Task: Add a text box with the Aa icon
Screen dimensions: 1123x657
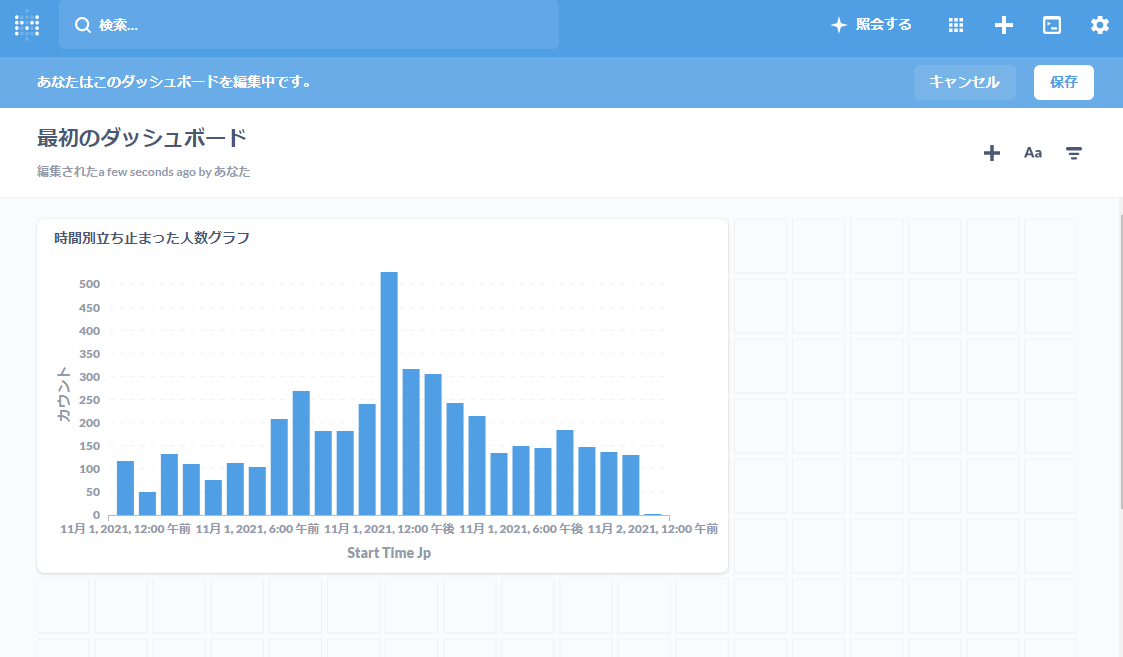Action: pos(1033,153)
